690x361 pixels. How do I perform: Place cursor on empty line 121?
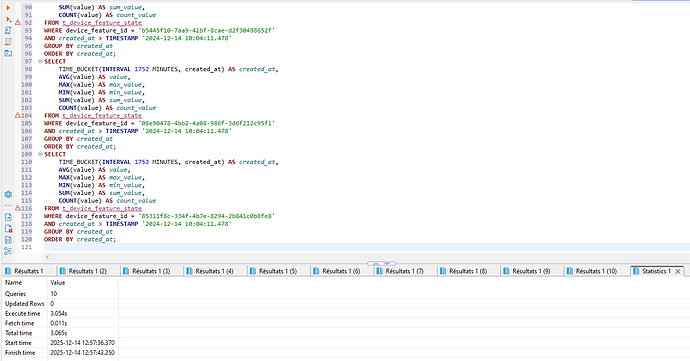tap(367, 247)
